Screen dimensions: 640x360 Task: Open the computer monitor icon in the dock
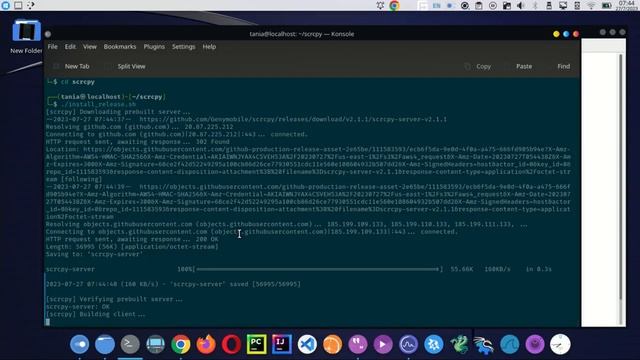tap(155, 344)
